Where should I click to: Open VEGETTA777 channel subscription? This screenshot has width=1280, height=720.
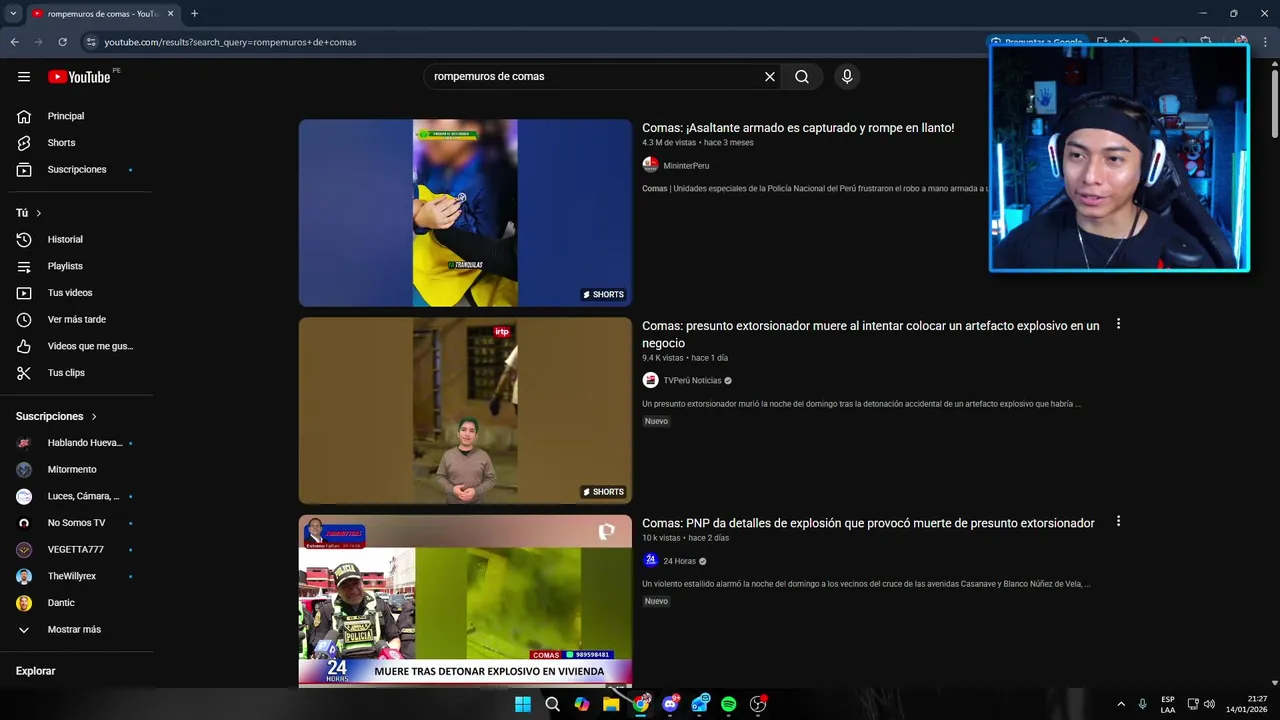(76, 550)
